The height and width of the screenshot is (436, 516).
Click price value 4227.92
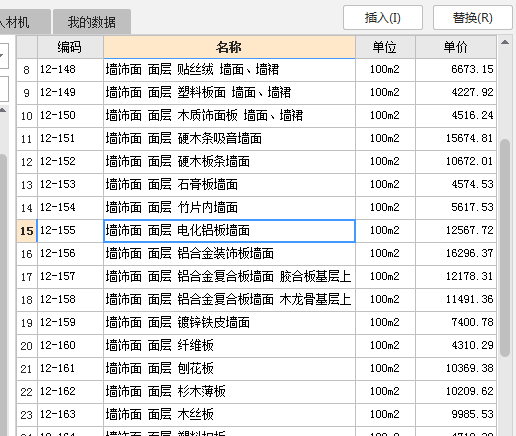(x=472, y=92)
